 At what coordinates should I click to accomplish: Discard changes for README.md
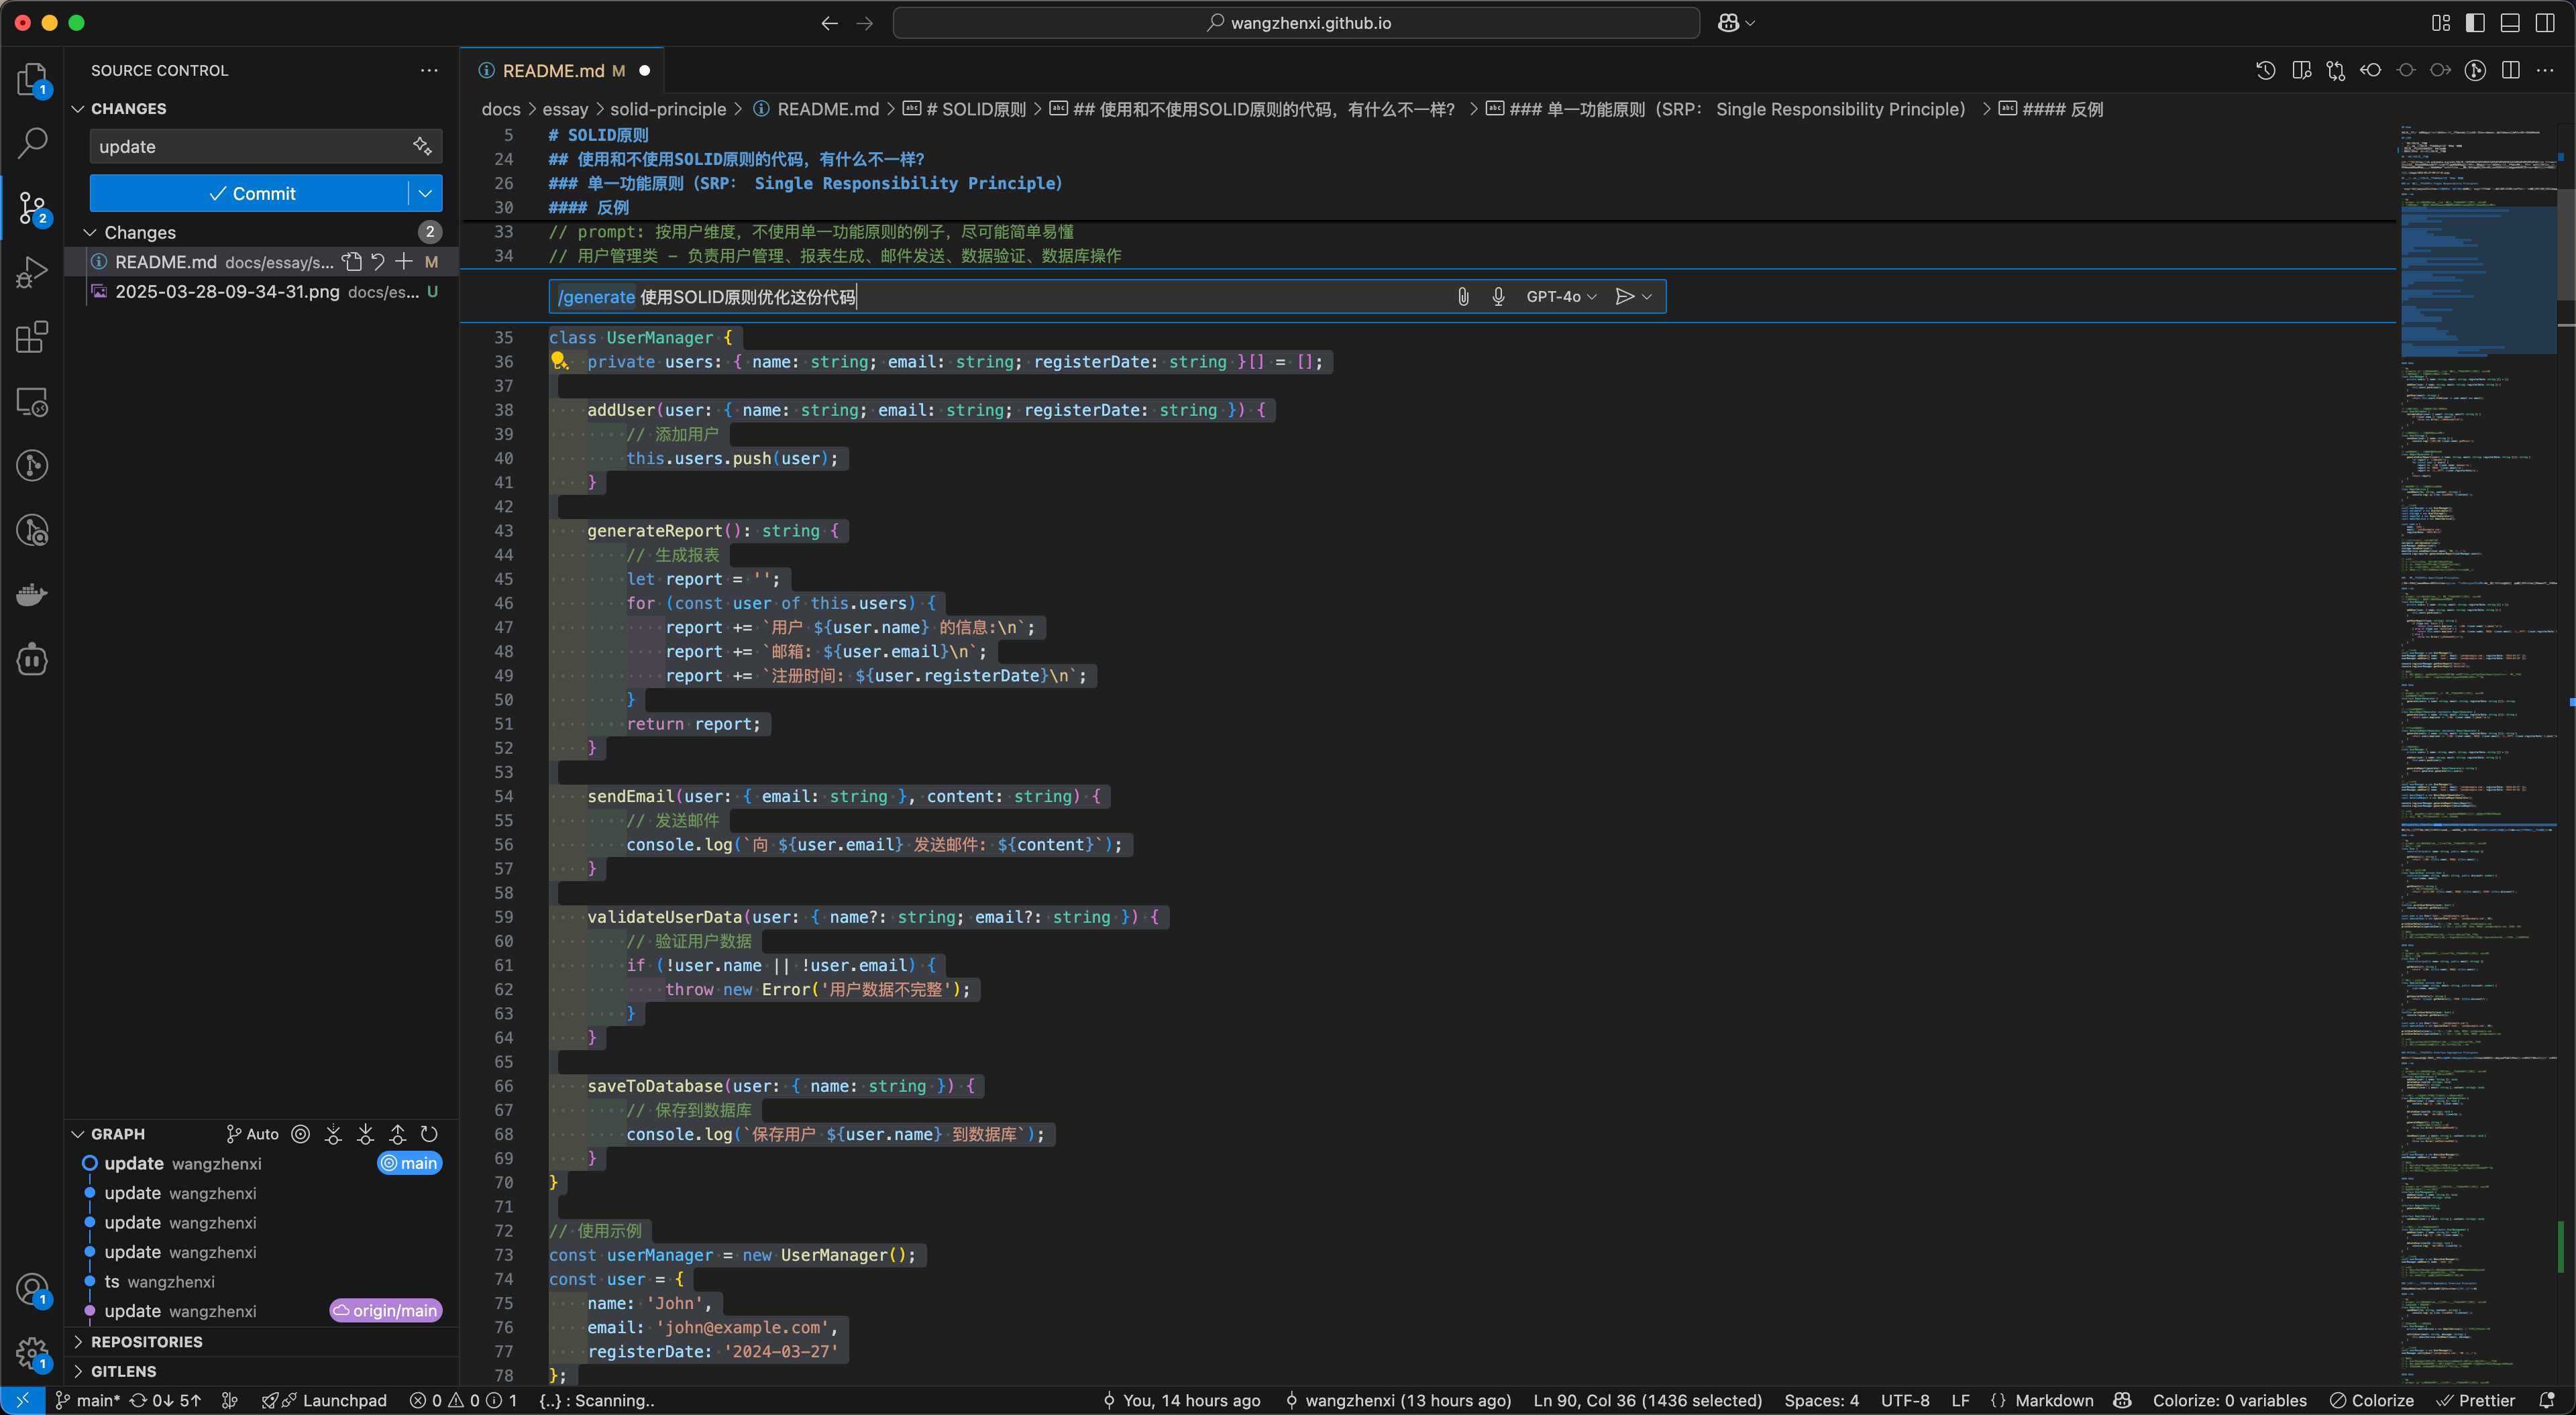pos(378,262)
